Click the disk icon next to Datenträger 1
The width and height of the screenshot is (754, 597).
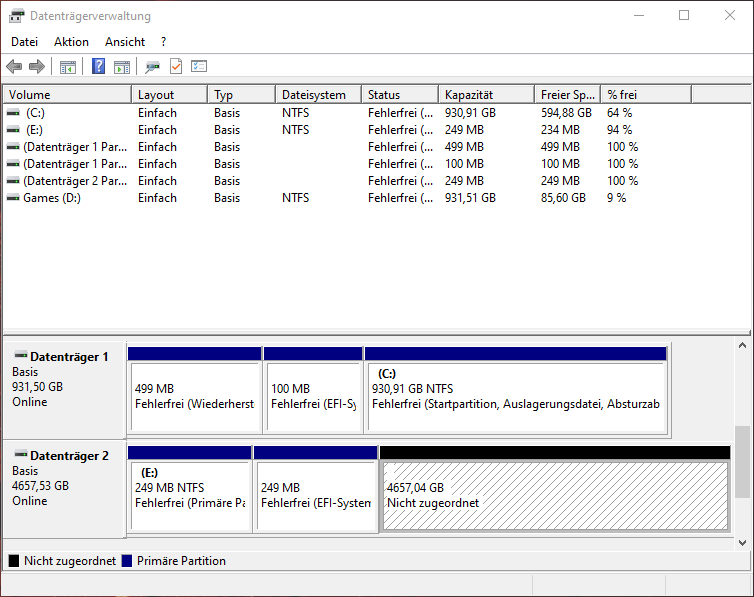[x=21, y=356]
